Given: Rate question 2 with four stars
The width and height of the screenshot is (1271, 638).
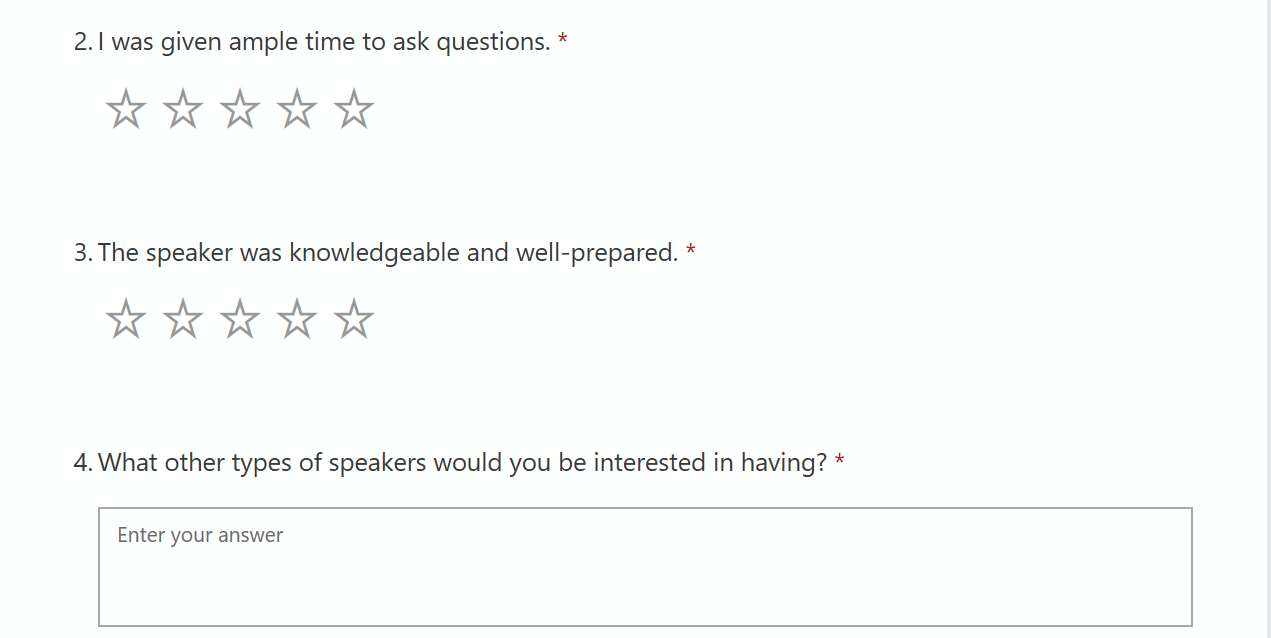Looking at the screenshot, I should coord(297,109).
